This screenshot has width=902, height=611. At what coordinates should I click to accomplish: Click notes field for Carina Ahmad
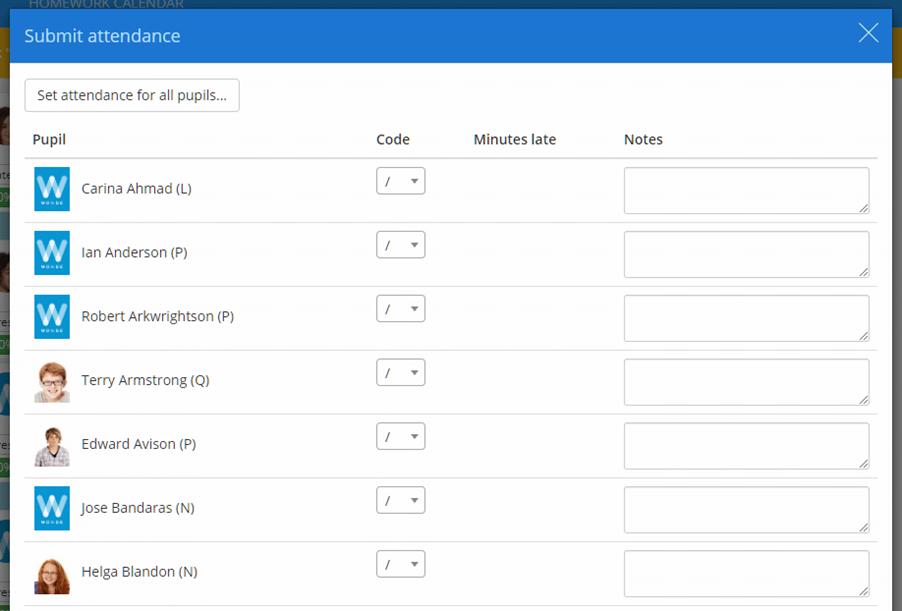tap(746, 190)
